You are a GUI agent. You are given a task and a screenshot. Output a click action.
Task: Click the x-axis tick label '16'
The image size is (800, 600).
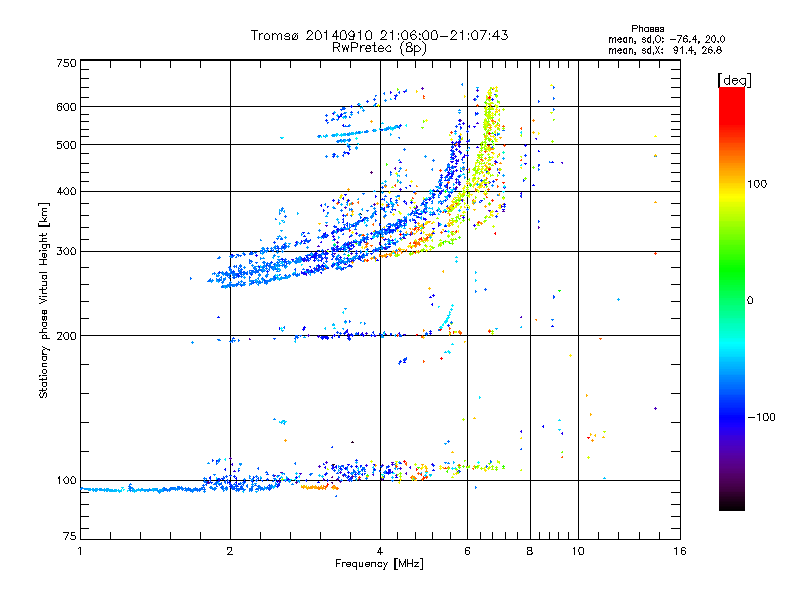(x=680, y=551)
